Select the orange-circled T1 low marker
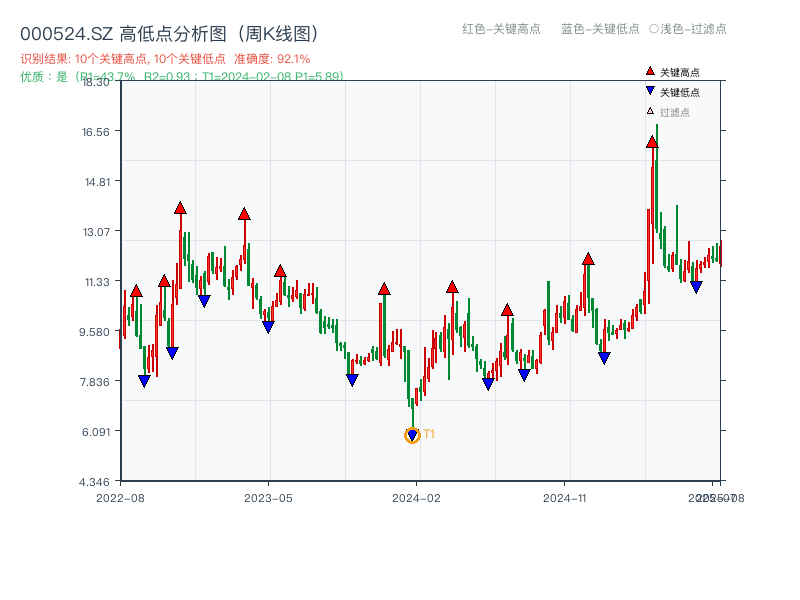Viewport: 800px width, 600px height. coord(412,435)
